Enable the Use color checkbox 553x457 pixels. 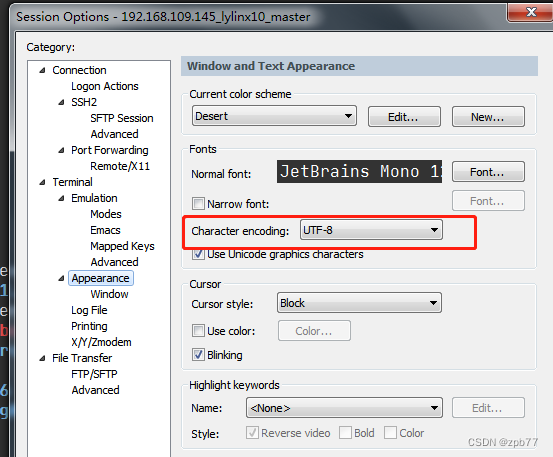(x=198, y=331)
